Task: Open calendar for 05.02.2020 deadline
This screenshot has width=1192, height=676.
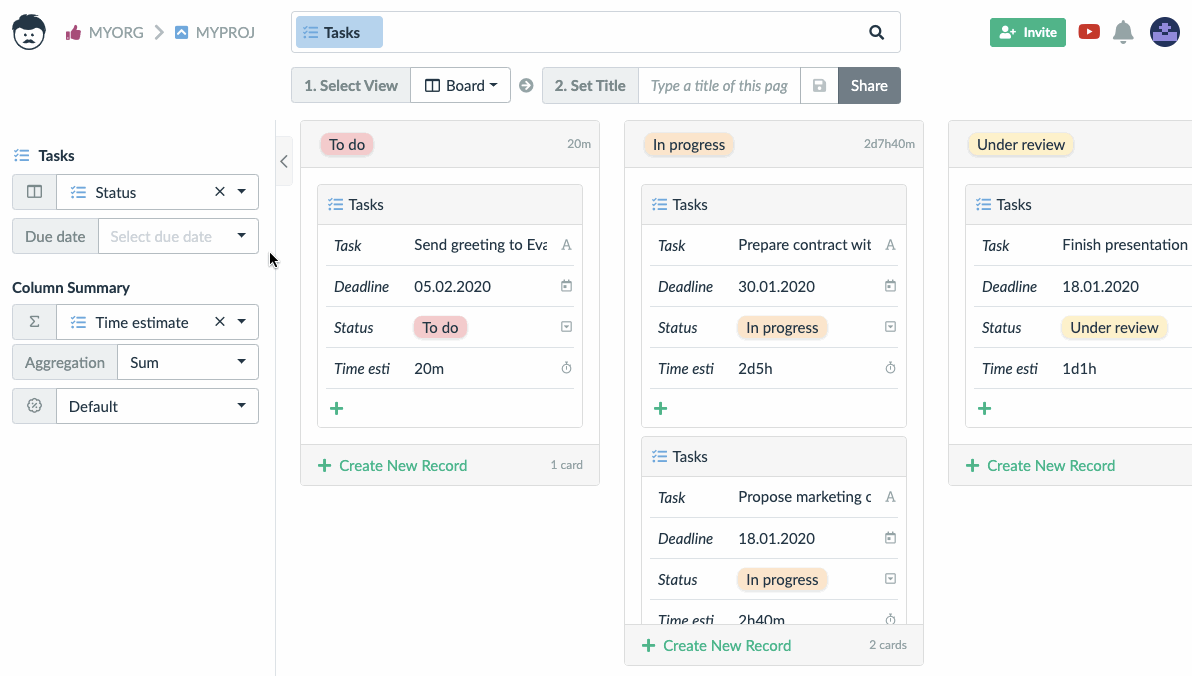Action: click(x=566, y=286)
